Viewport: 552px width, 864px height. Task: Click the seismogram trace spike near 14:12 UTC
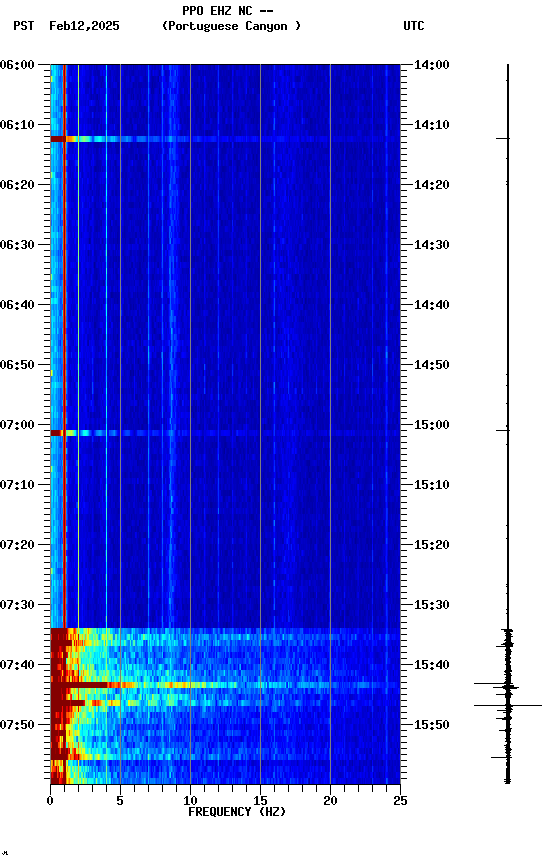502,138
